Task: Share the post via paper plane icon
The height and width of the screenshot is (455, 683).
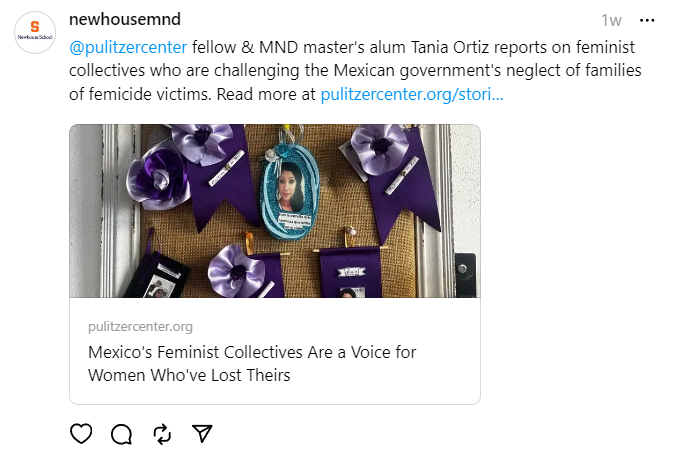Action: tap(202, 434)
